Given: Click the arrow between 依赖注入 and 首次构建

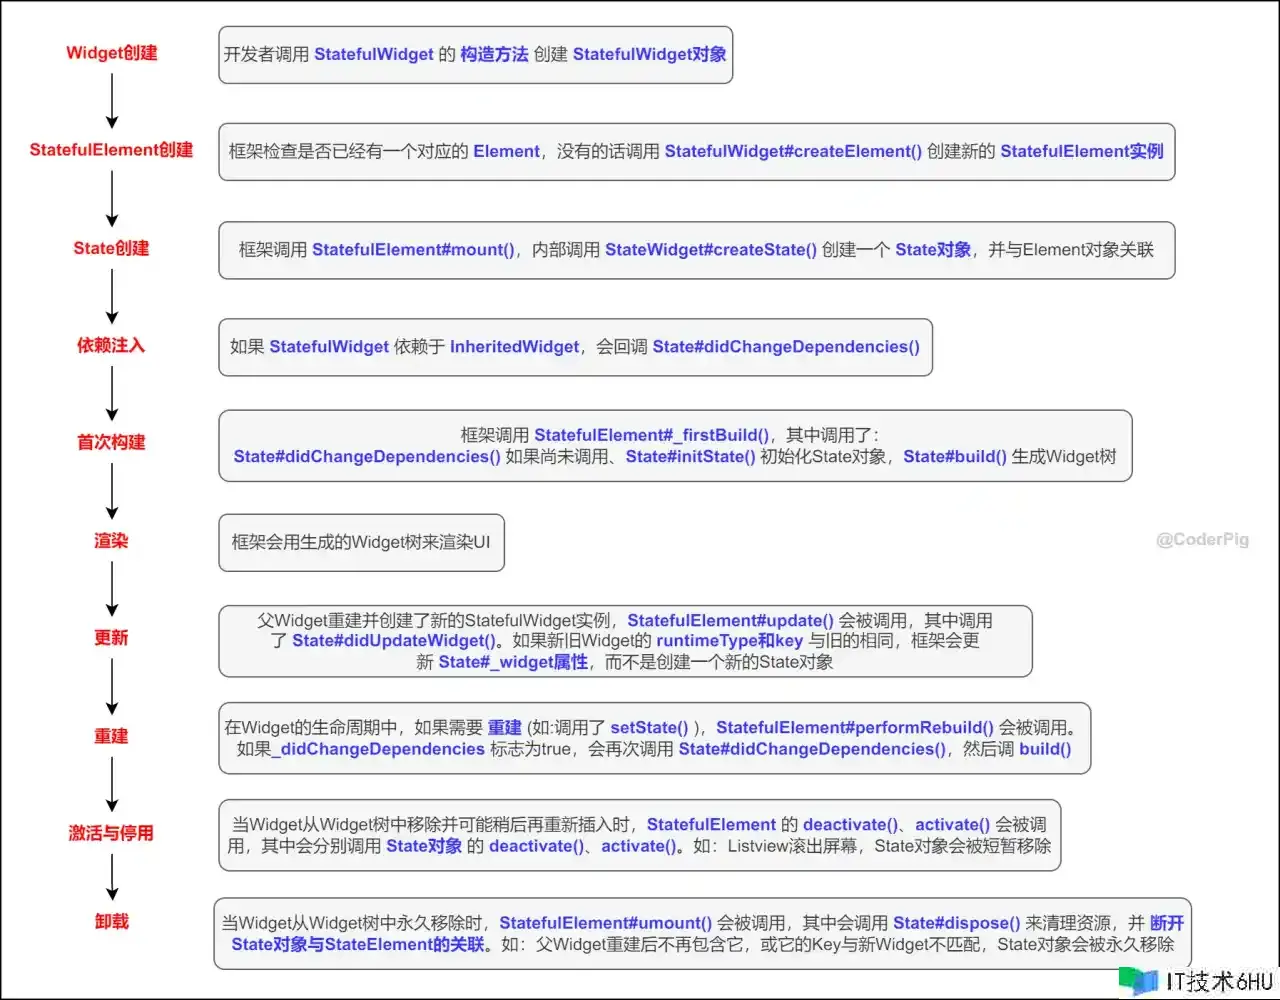Looking at the screenshot, I should 112,394.
